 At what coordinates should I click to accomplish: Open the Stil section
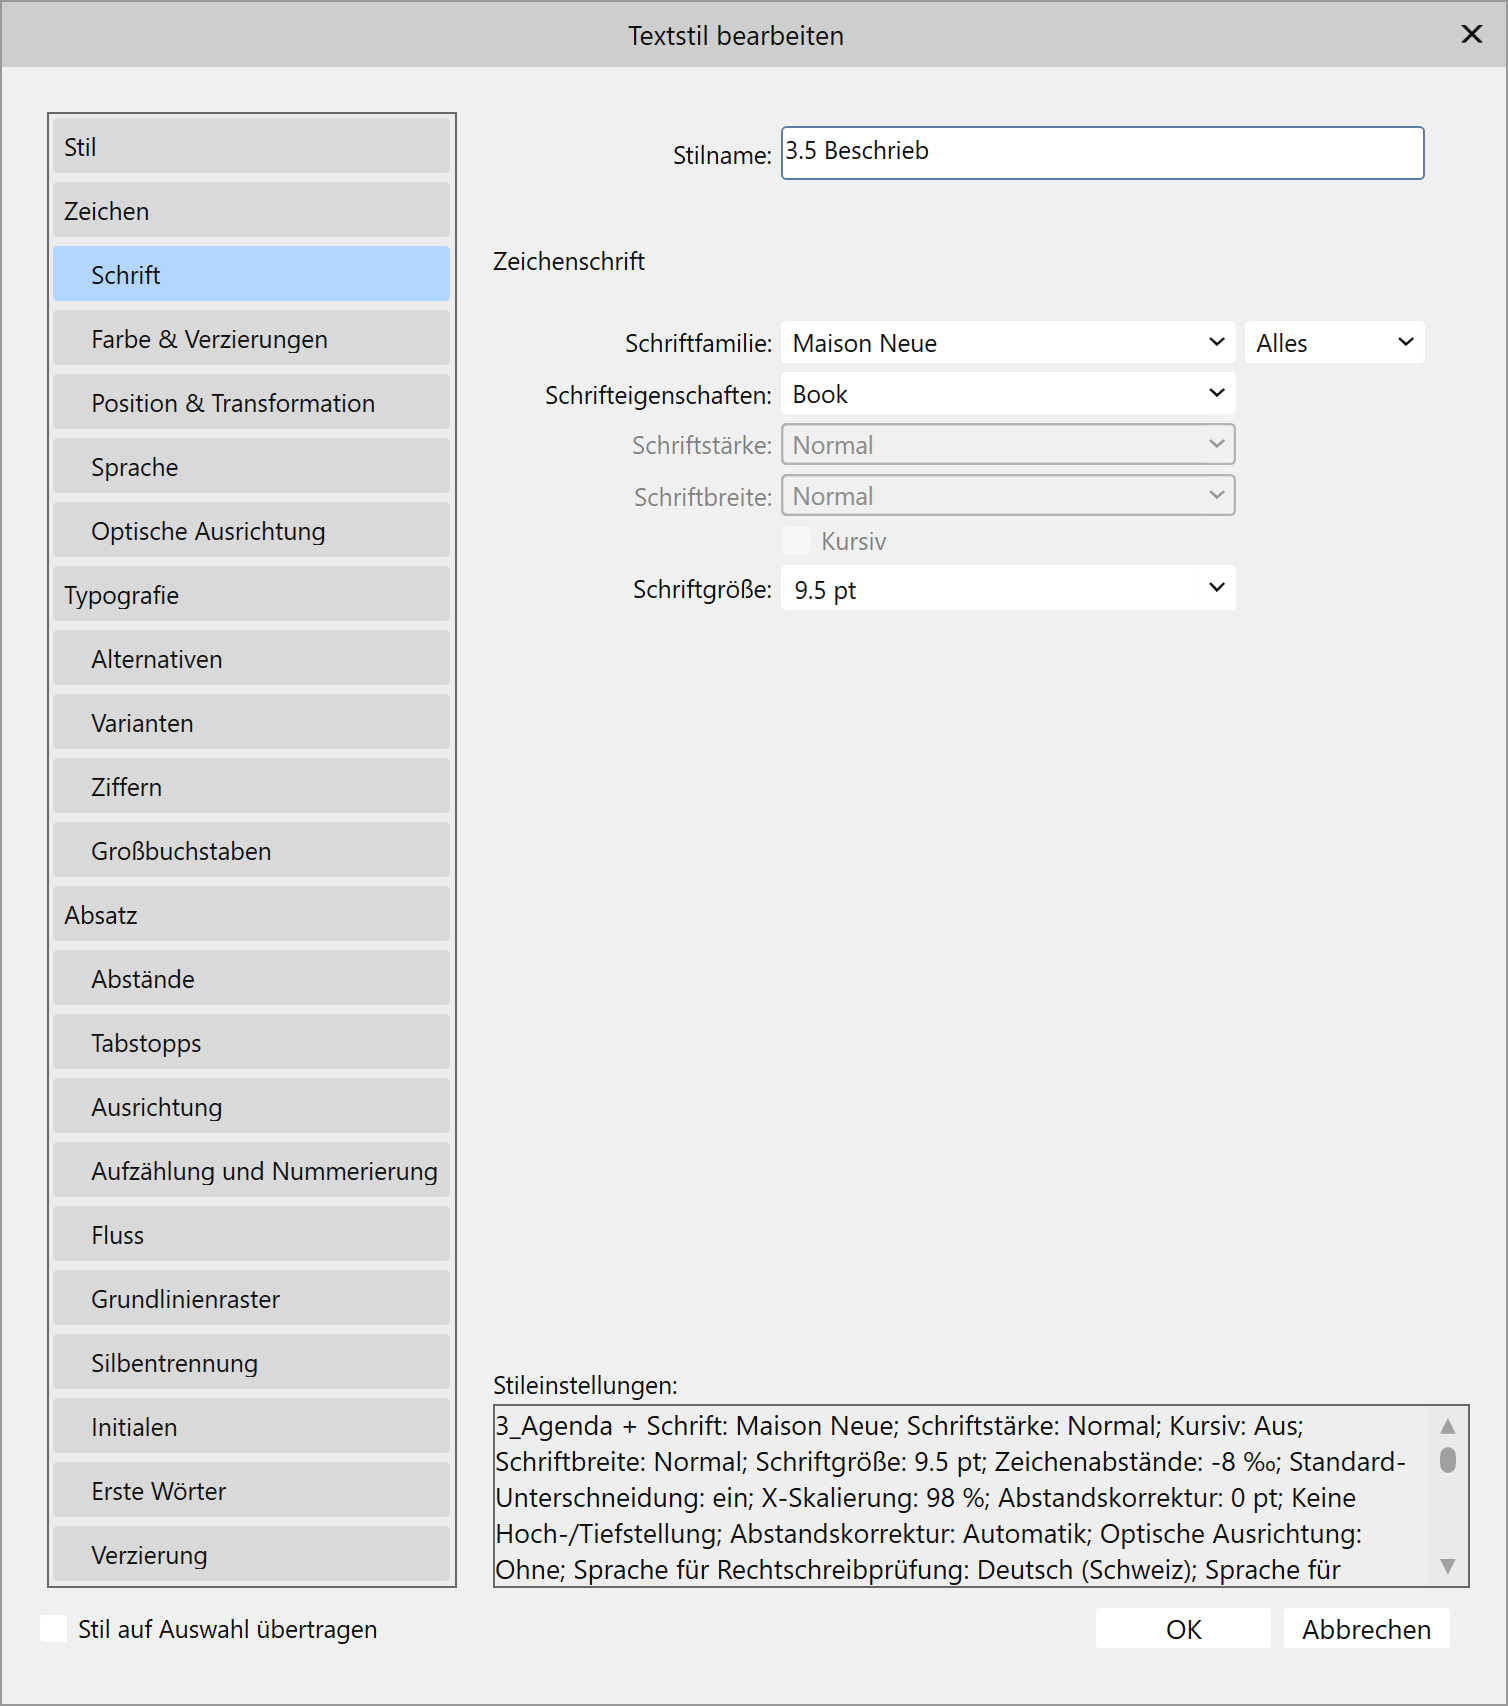(x=251, y=146)
